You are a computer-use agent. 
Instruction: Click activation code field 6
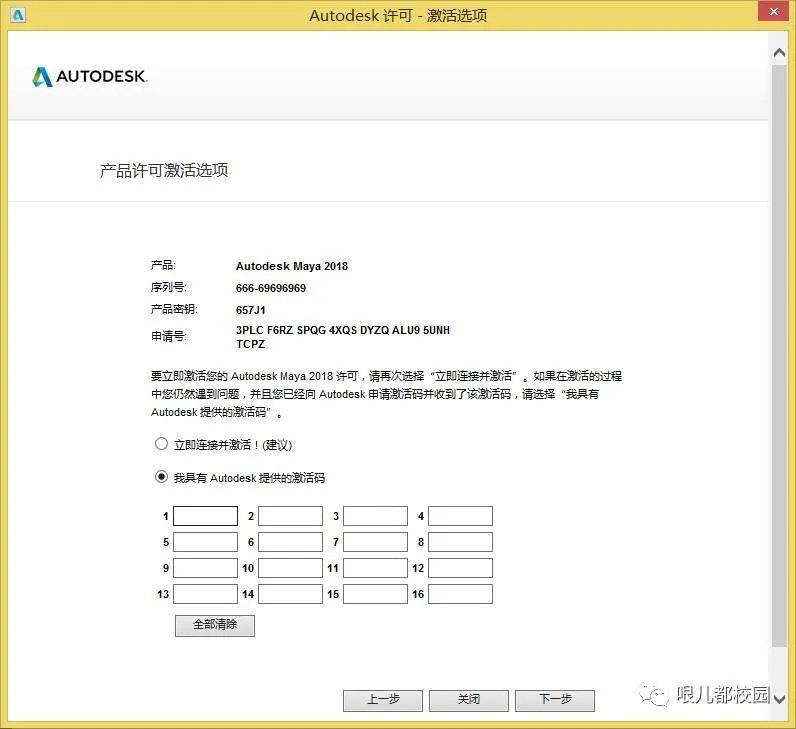[290, 542]
